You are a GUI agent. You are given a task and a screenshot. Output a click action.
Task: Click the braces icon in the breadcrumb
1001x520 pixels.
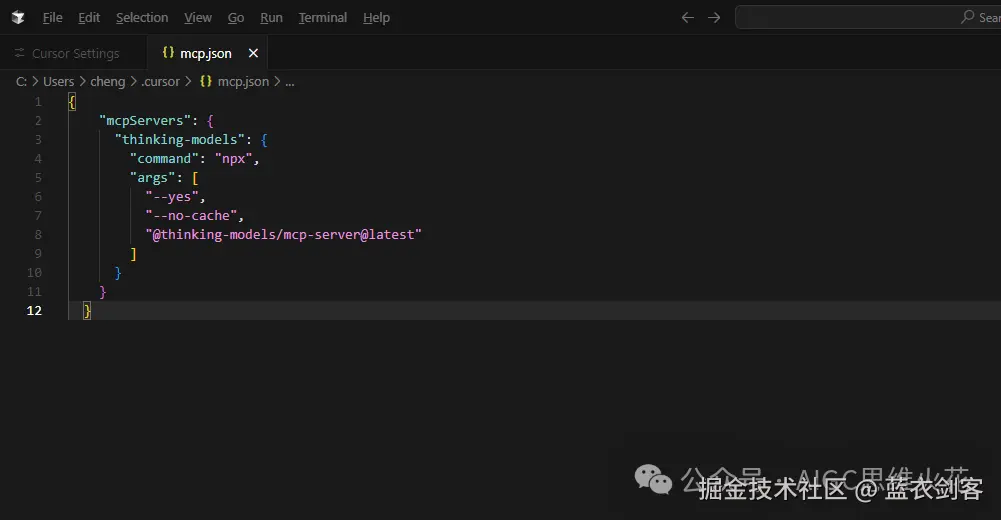pos(206,81)
